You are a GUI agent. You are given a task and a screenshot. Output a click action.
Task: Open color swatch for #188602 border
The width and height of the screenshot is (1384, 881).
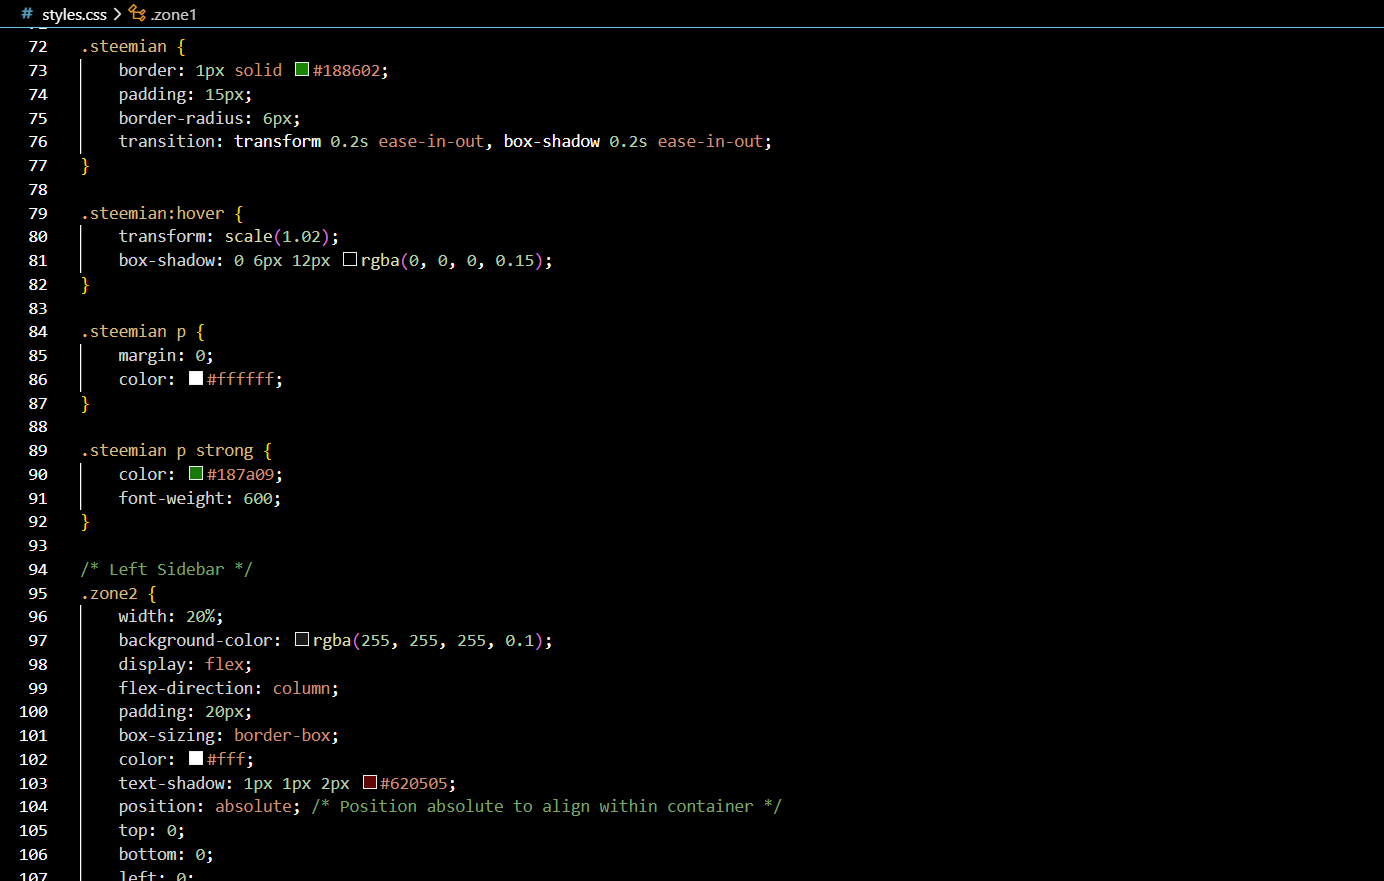pos(302,70)
